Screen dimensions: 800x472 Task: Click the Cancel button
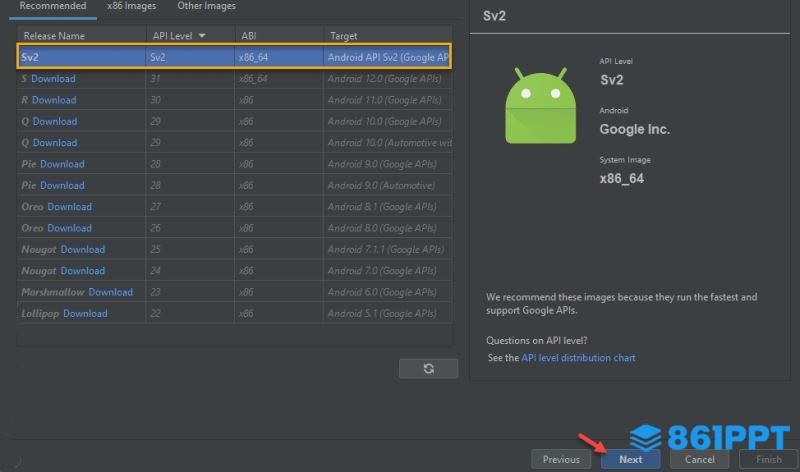coord(699,459)
